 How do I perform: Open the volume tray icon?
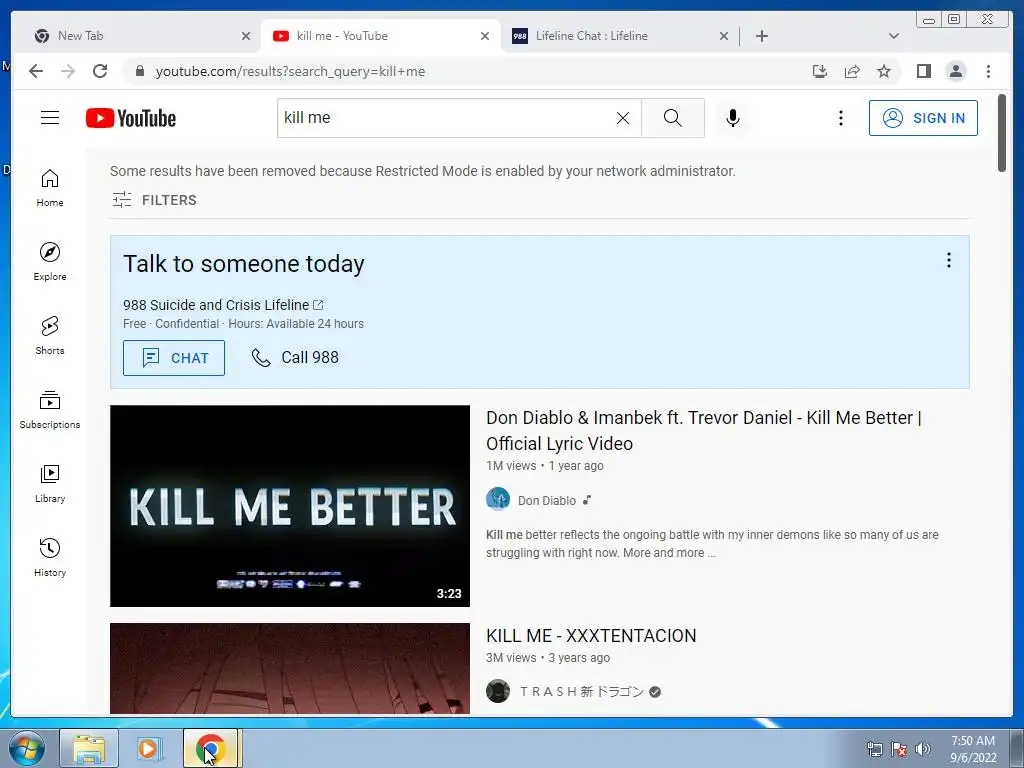(922, 749)
